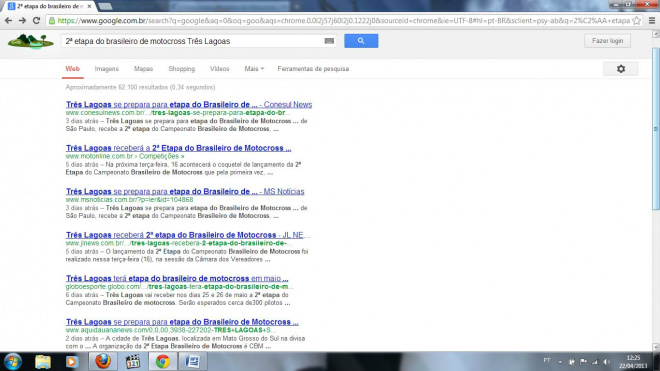Open a new tab

coord(105,6)
